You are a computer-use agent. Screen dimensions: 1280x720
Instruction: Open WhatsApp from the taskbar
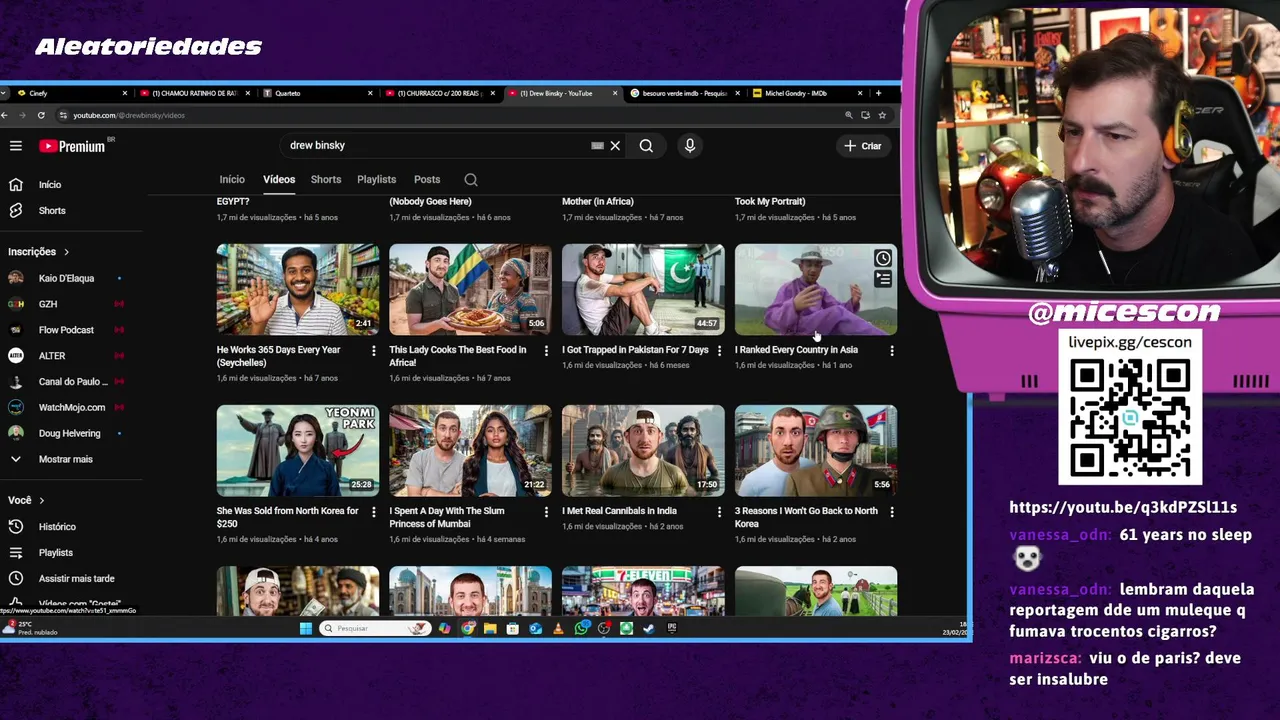[582, 628]
